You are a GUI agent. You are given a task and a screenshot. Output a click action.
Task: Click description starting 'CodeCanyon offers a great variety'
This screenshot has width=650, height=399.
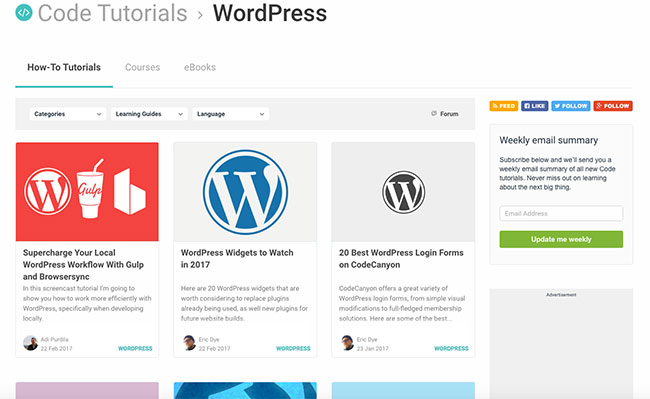pyautogui.click(x=402, y=303)
